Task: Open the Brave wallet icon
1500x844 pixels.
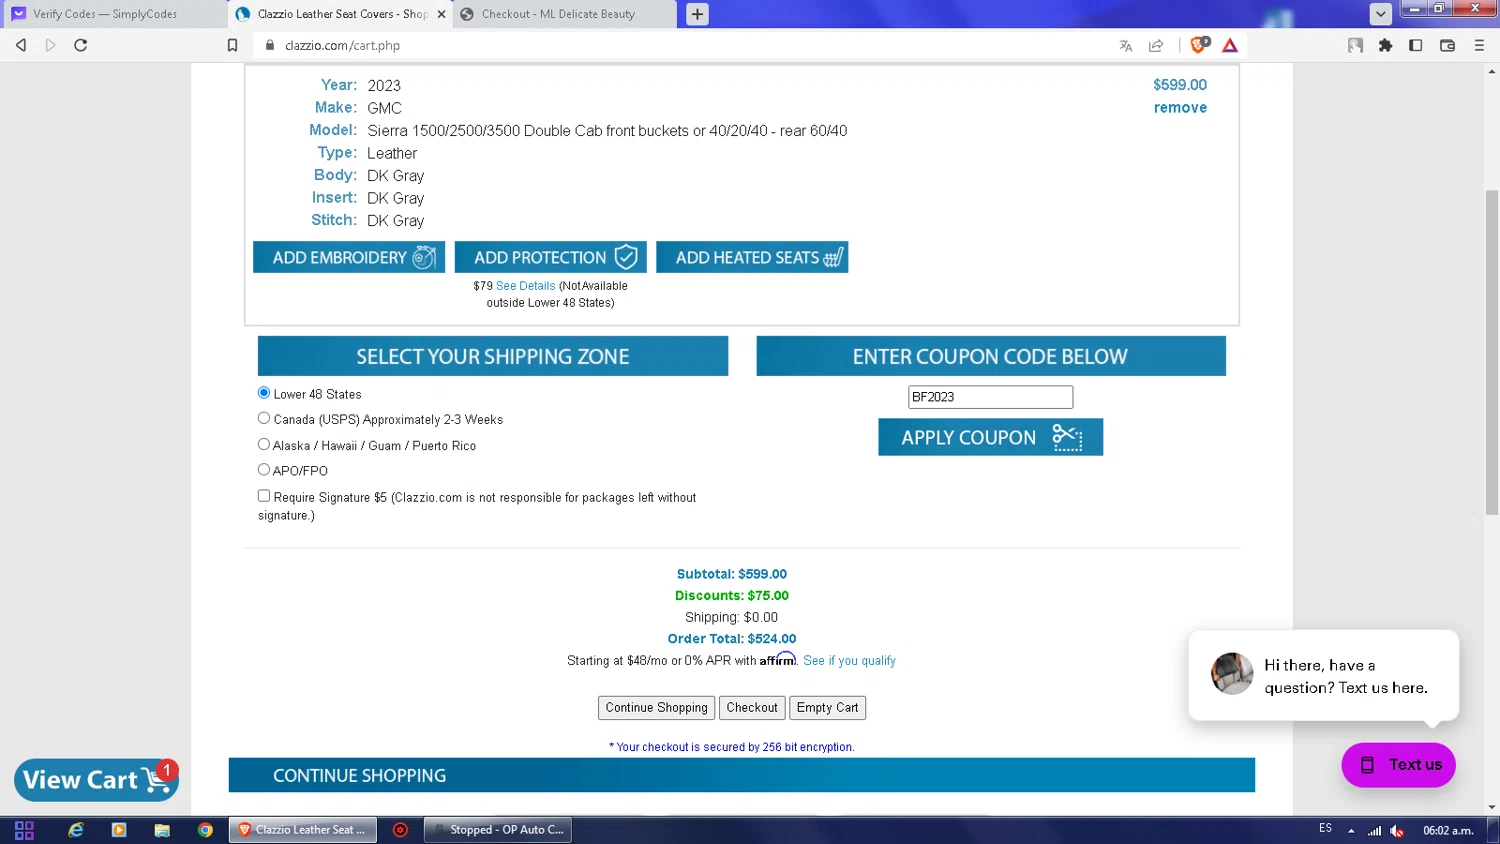Action: click(1447, 45)
